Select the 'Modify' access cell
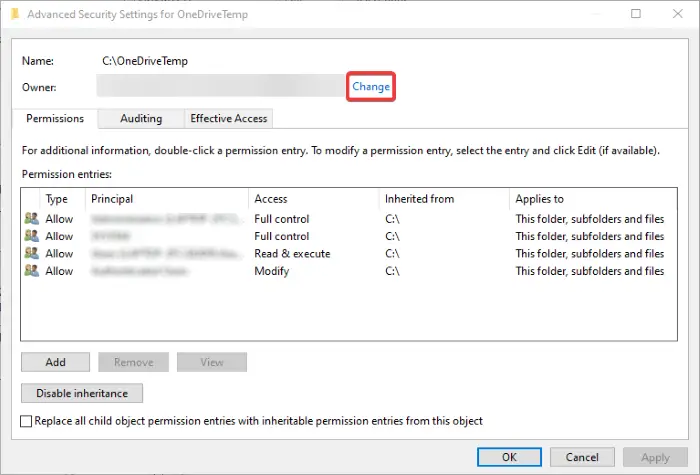 click(271, 271)
